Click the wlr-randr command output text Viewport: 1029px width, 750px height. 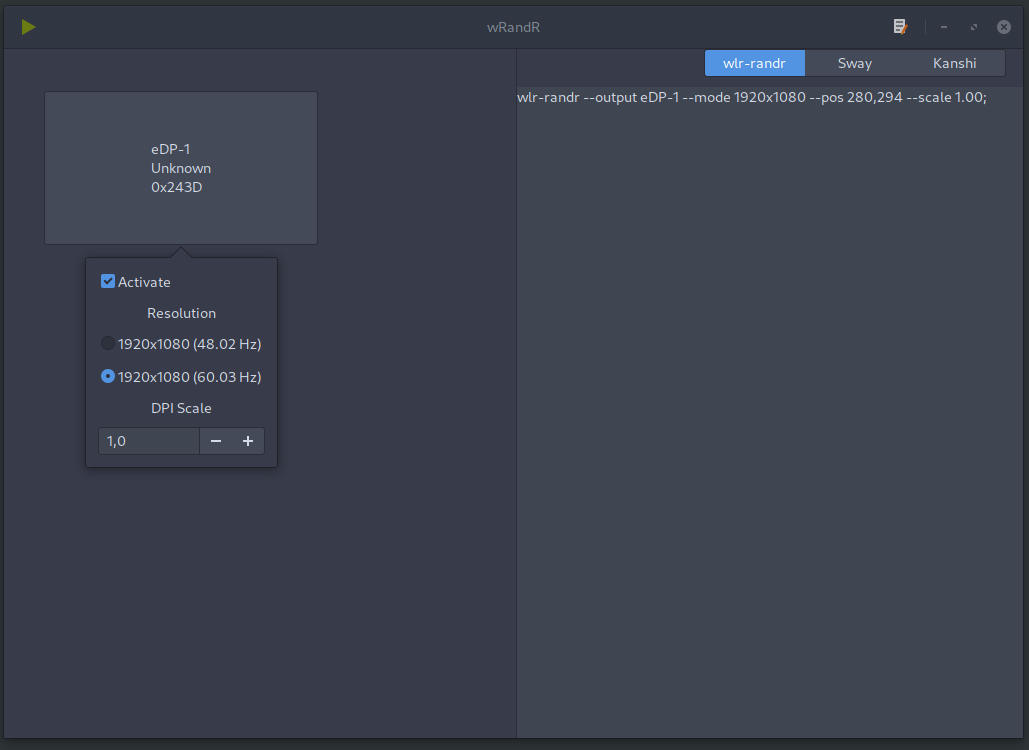[751, 97]
